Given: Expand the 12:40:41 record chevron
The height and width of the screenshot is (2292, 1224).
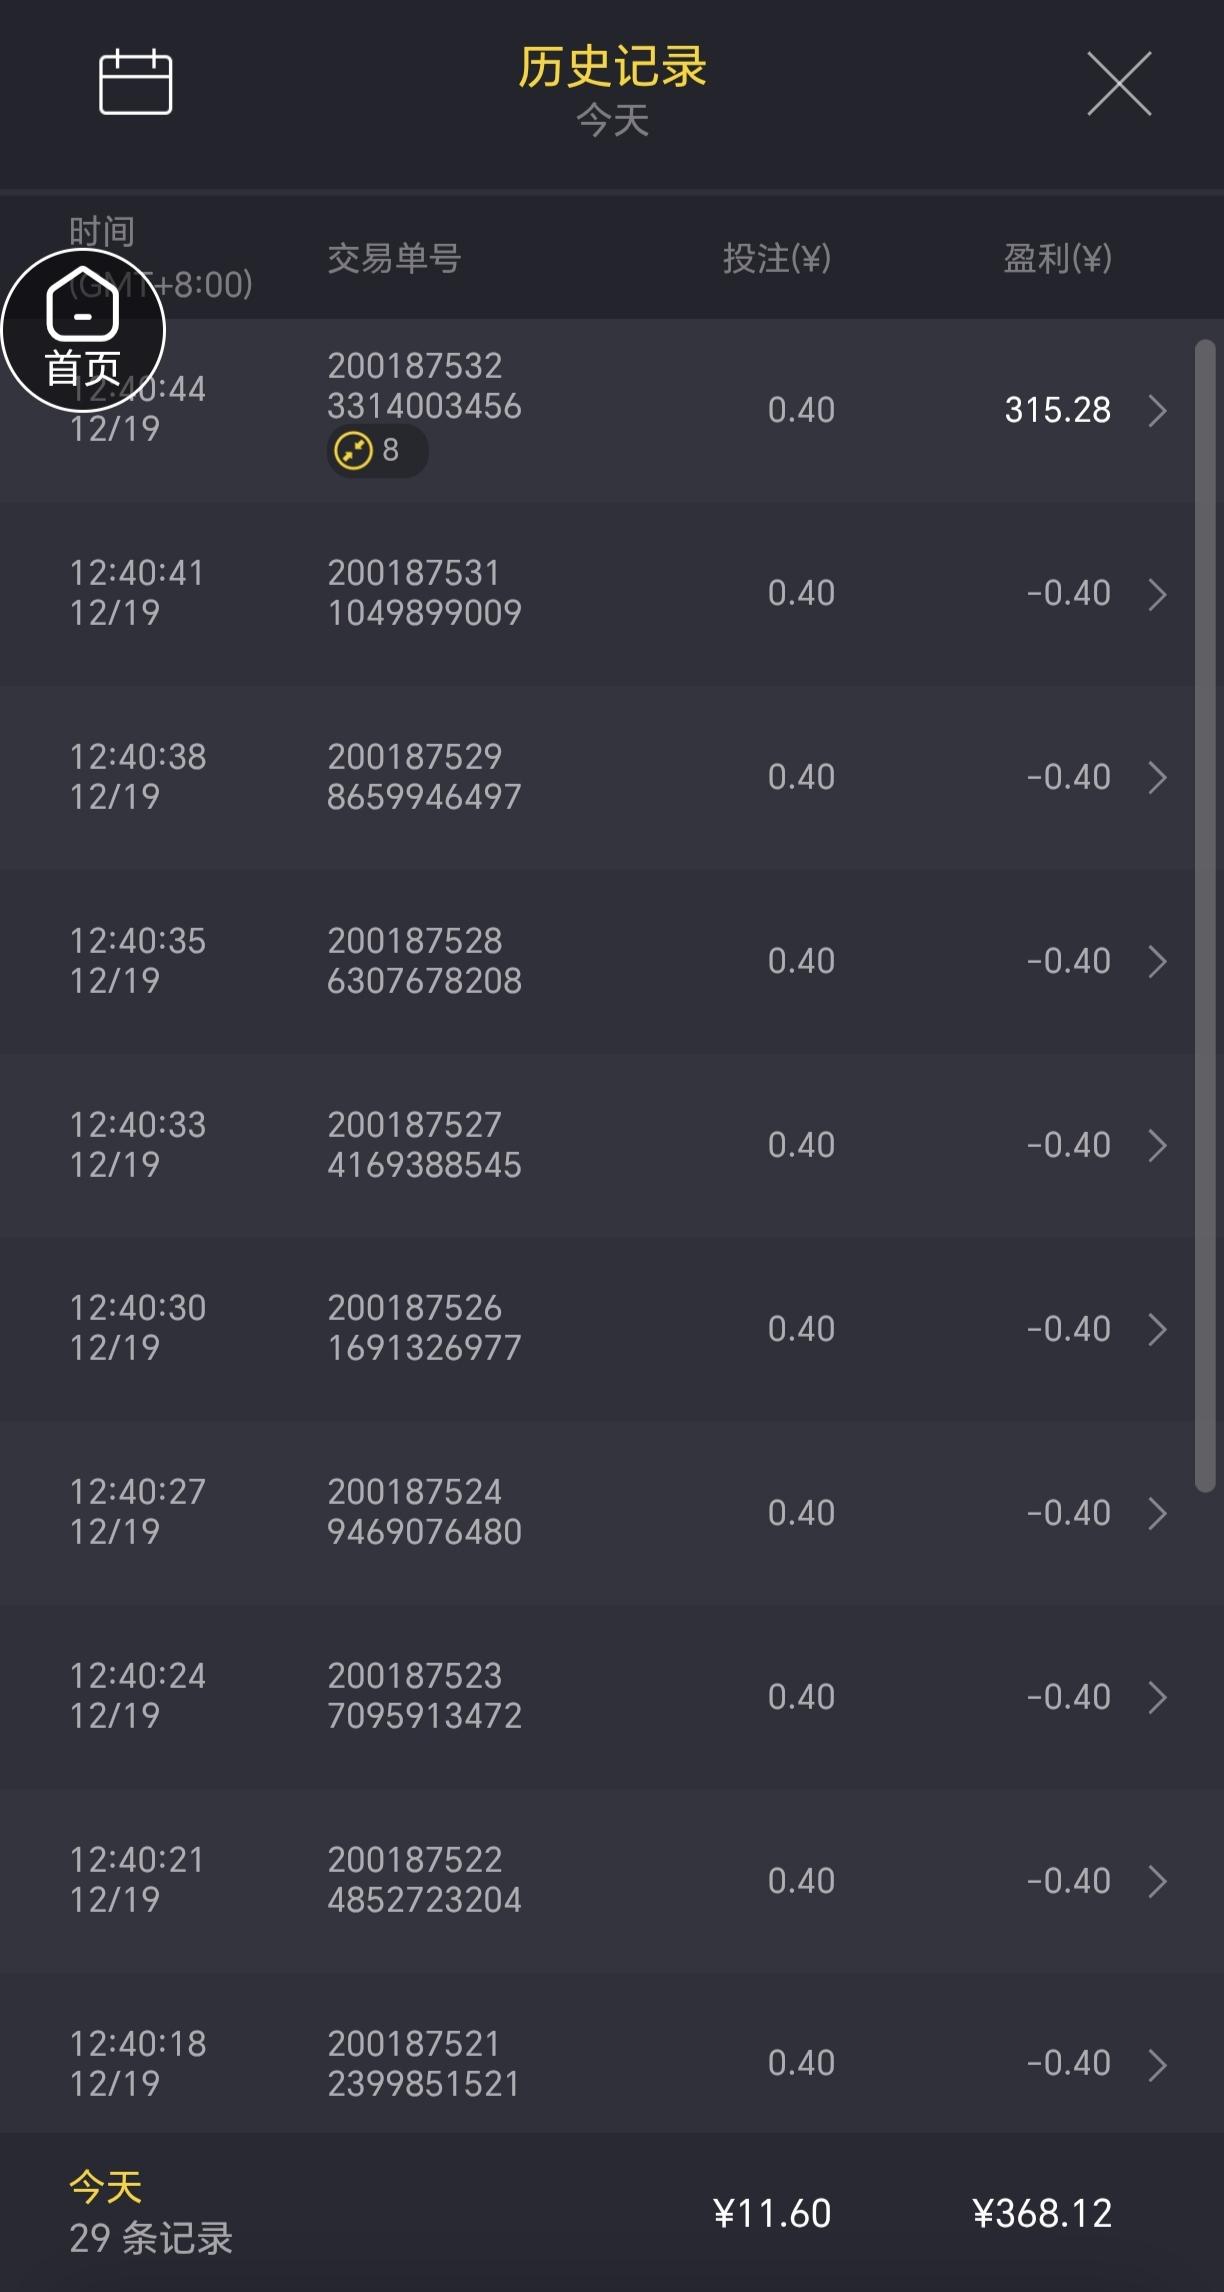Looking at the screenshot, I should [1157, 594].
